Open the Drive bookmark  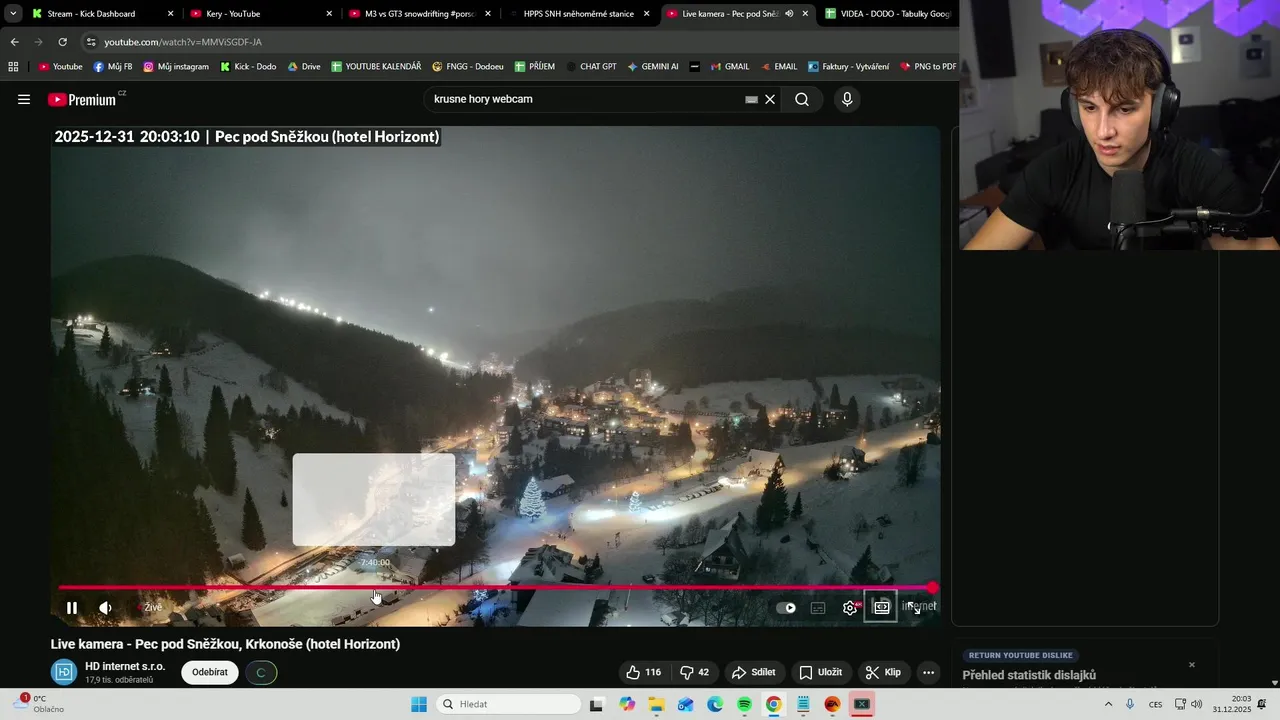[x=304, y=66]
